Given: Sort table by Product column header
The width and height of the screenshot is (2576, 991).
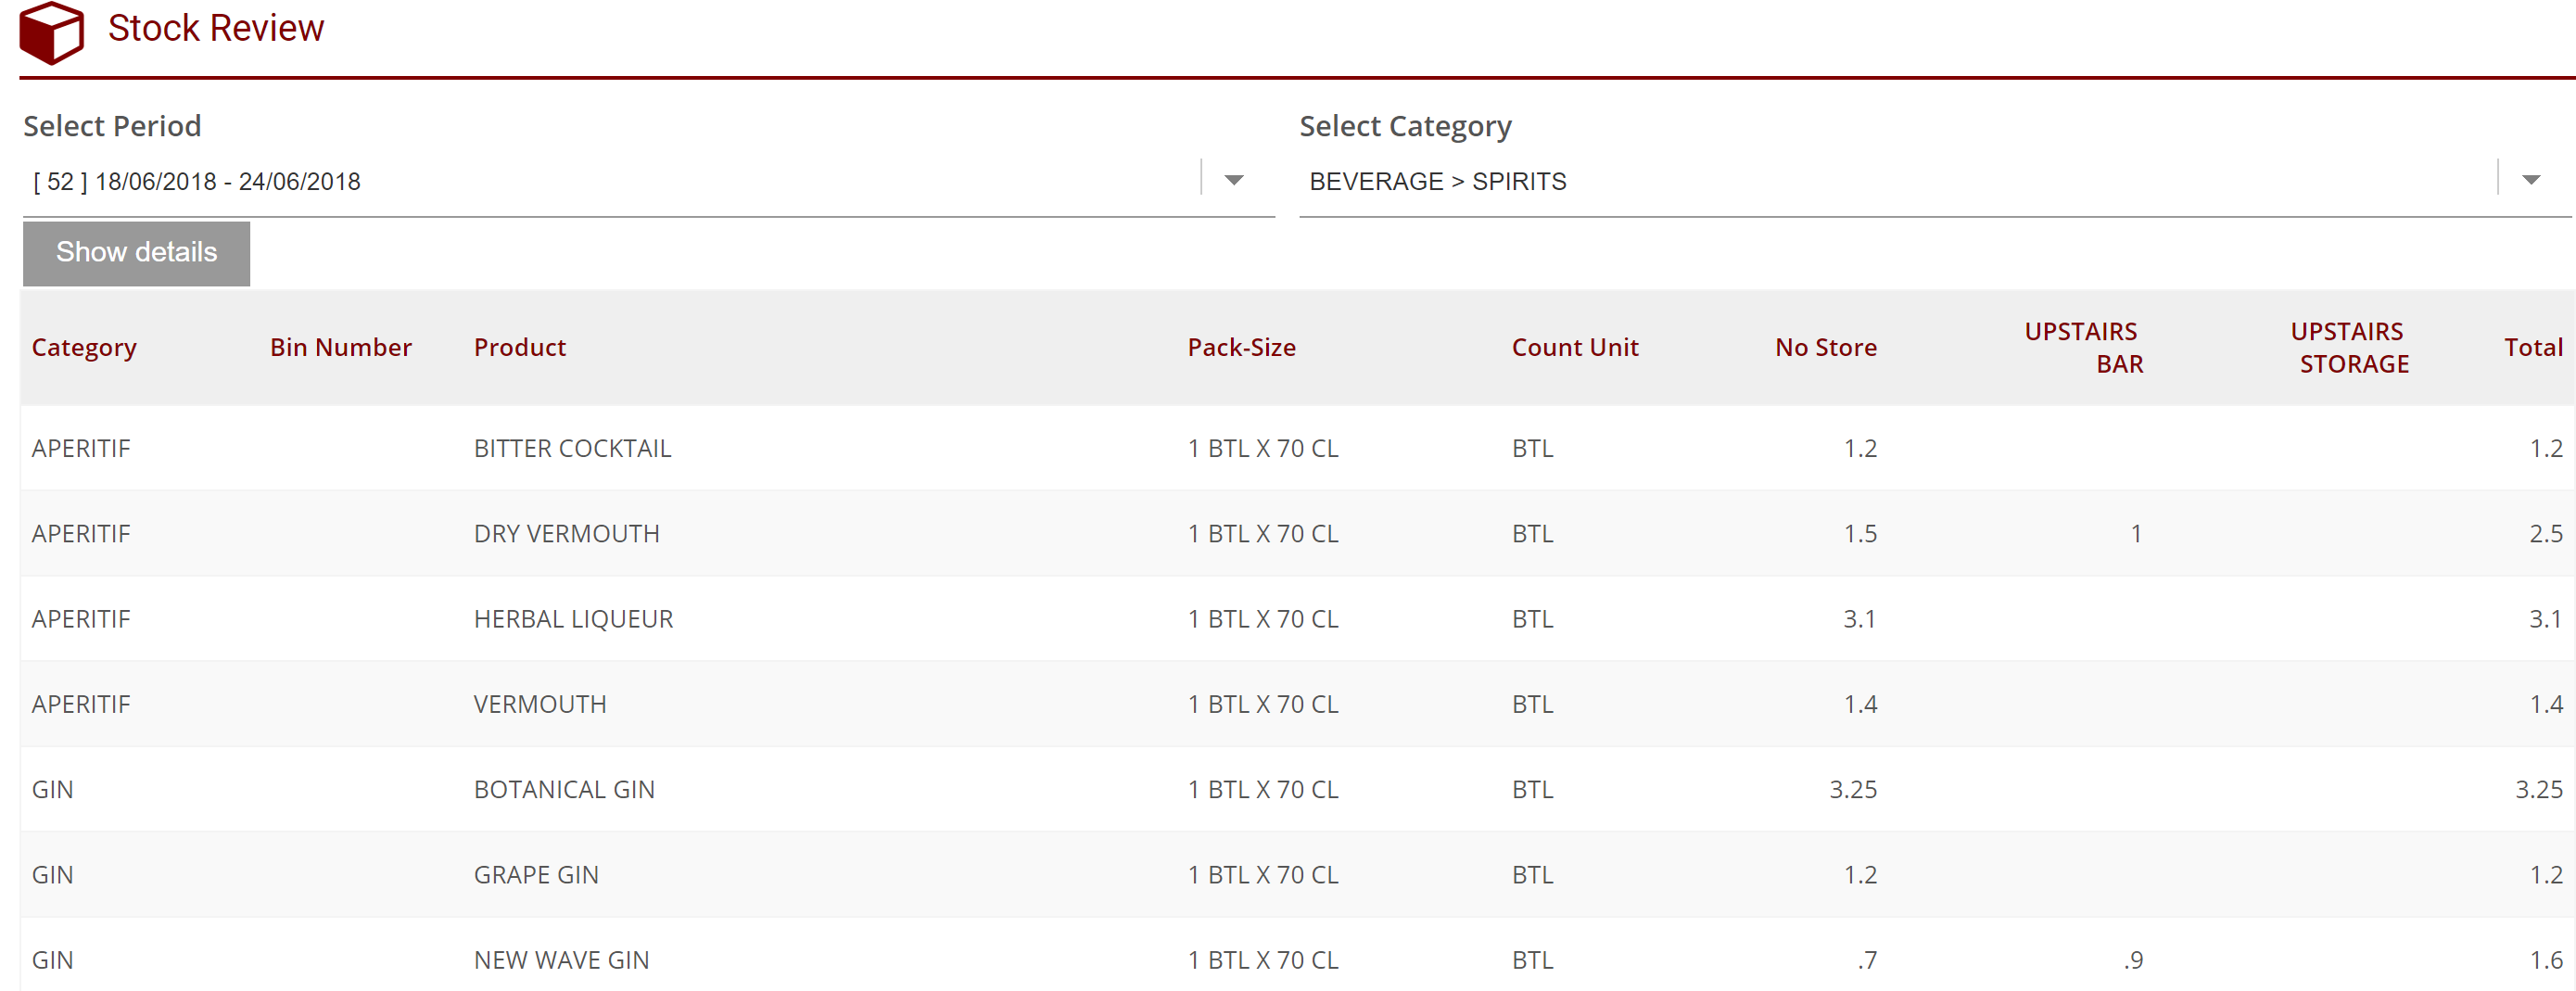Looking at the screenshot, I should (x=519, y=347).
